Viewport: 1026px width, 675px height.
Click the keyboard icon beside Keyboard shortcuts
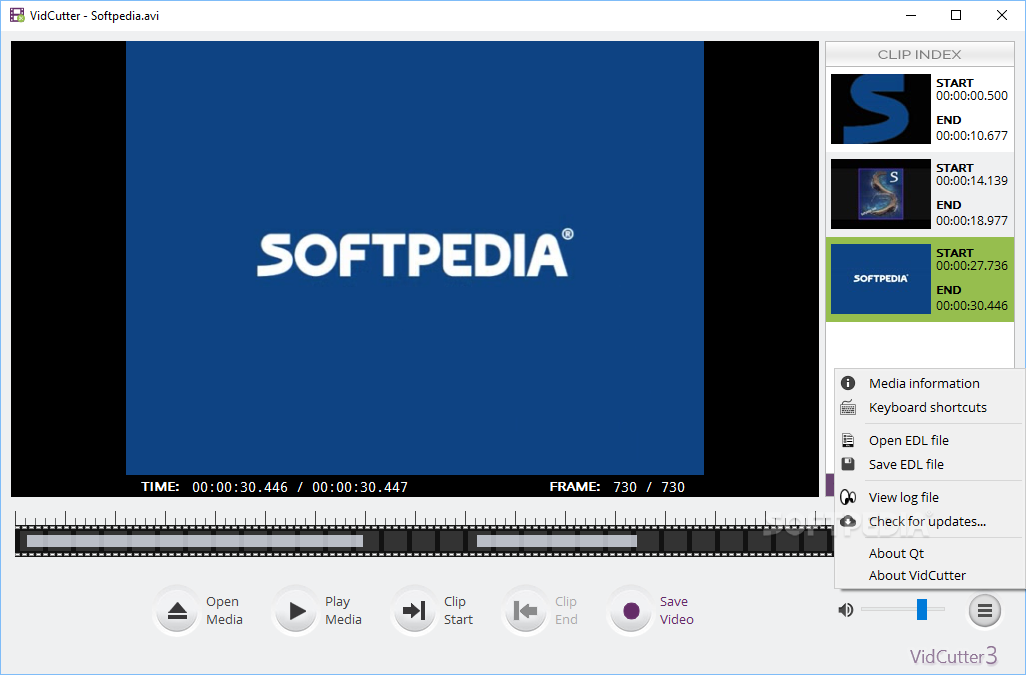pos(848,407)
